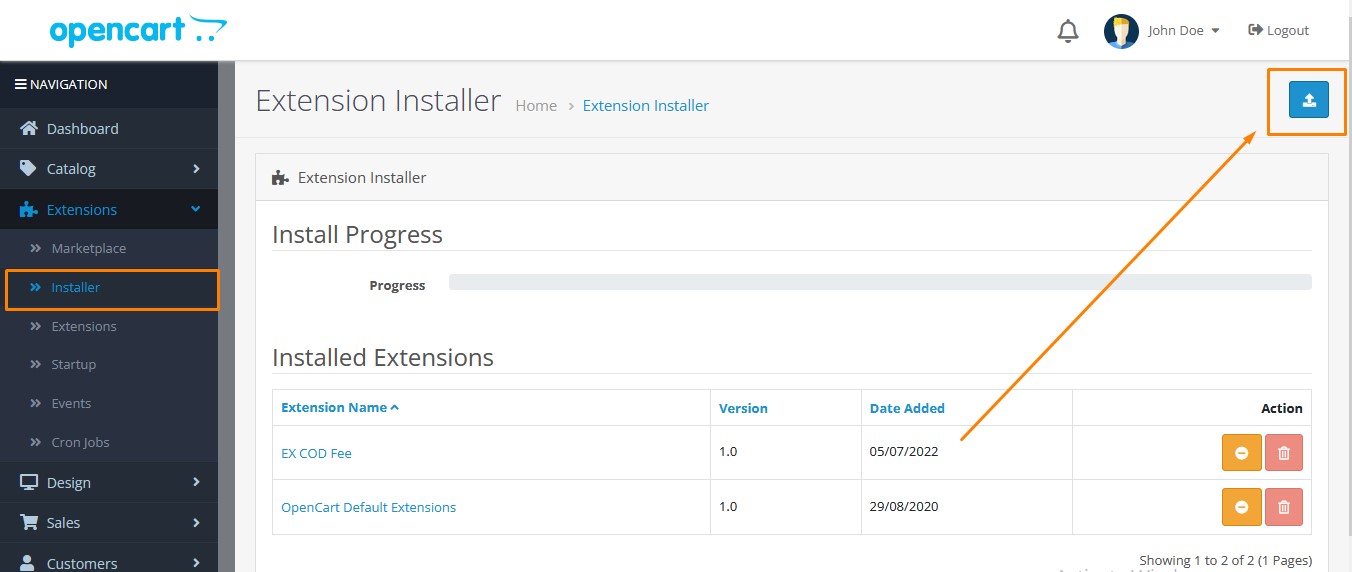1352x572 pixels.
Task: Click the blue upload extension button
Action: pos(1308,100)
